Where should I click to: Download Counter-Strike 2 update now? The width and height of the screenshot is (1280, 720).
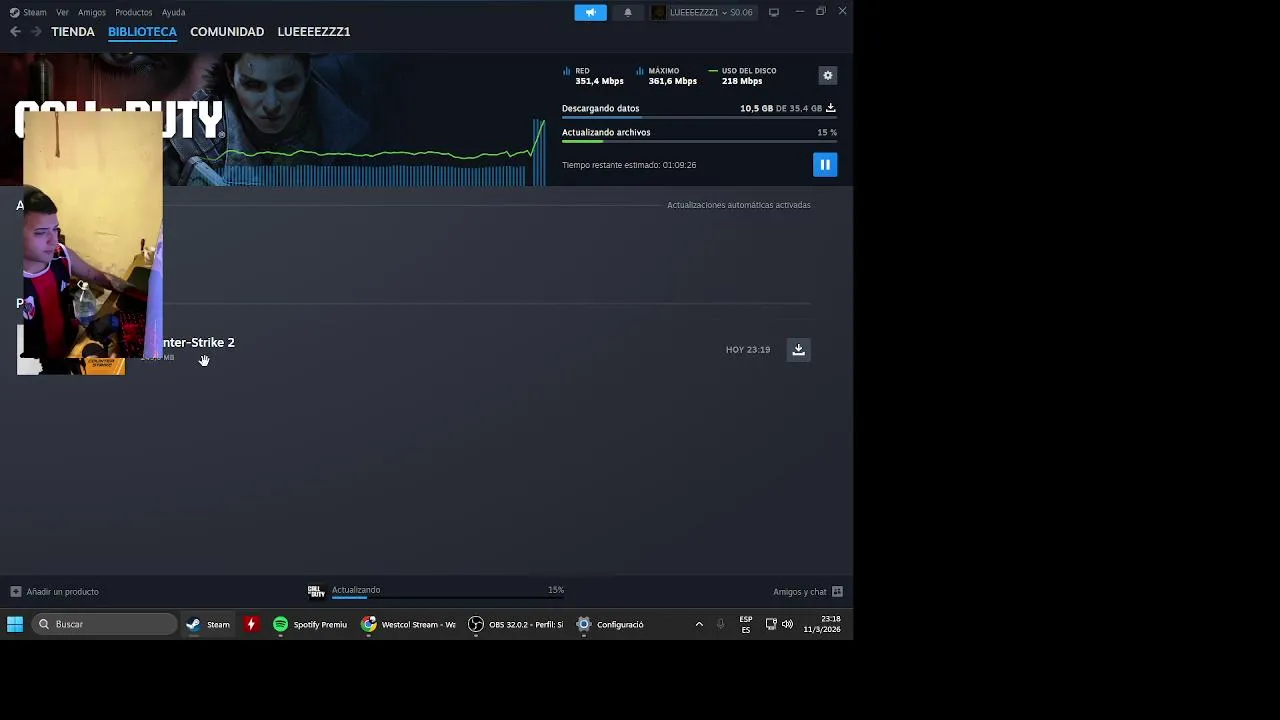pyautogui.click(x=798, y=349)
